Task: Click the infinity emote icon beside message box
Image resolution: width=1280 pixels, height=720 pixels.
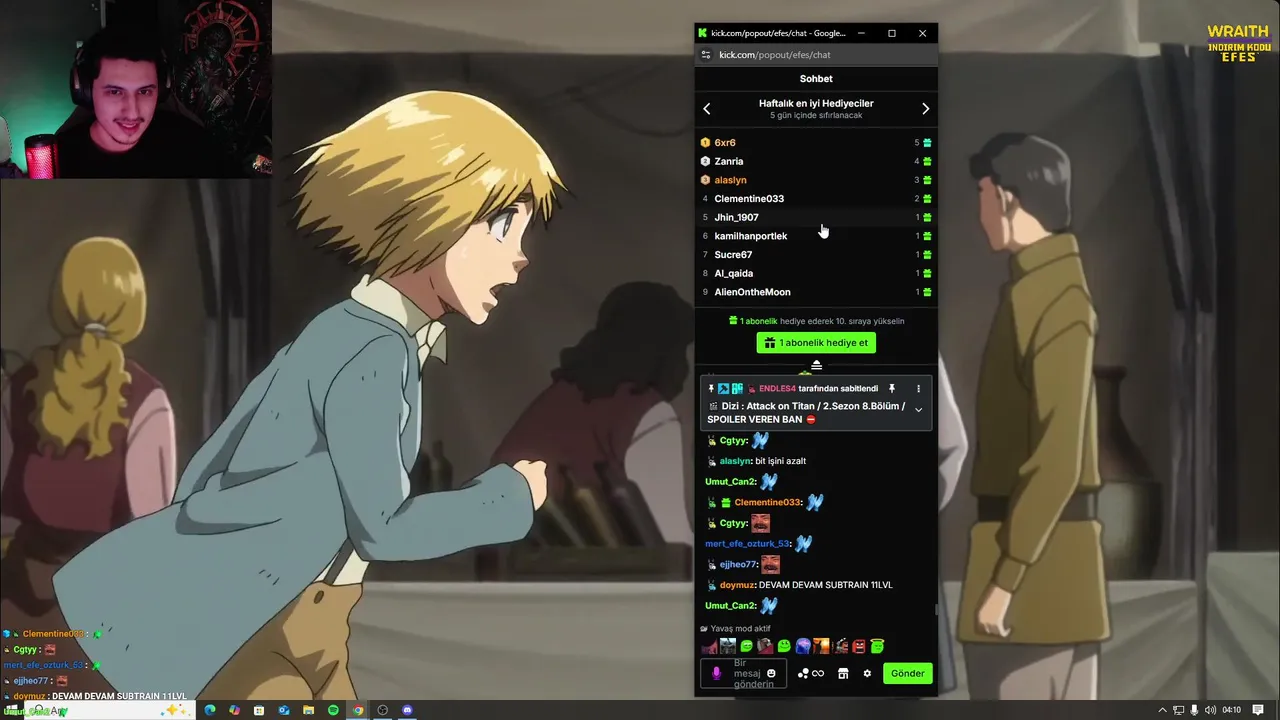Action: pyautogui.click(x=818, y=673)
